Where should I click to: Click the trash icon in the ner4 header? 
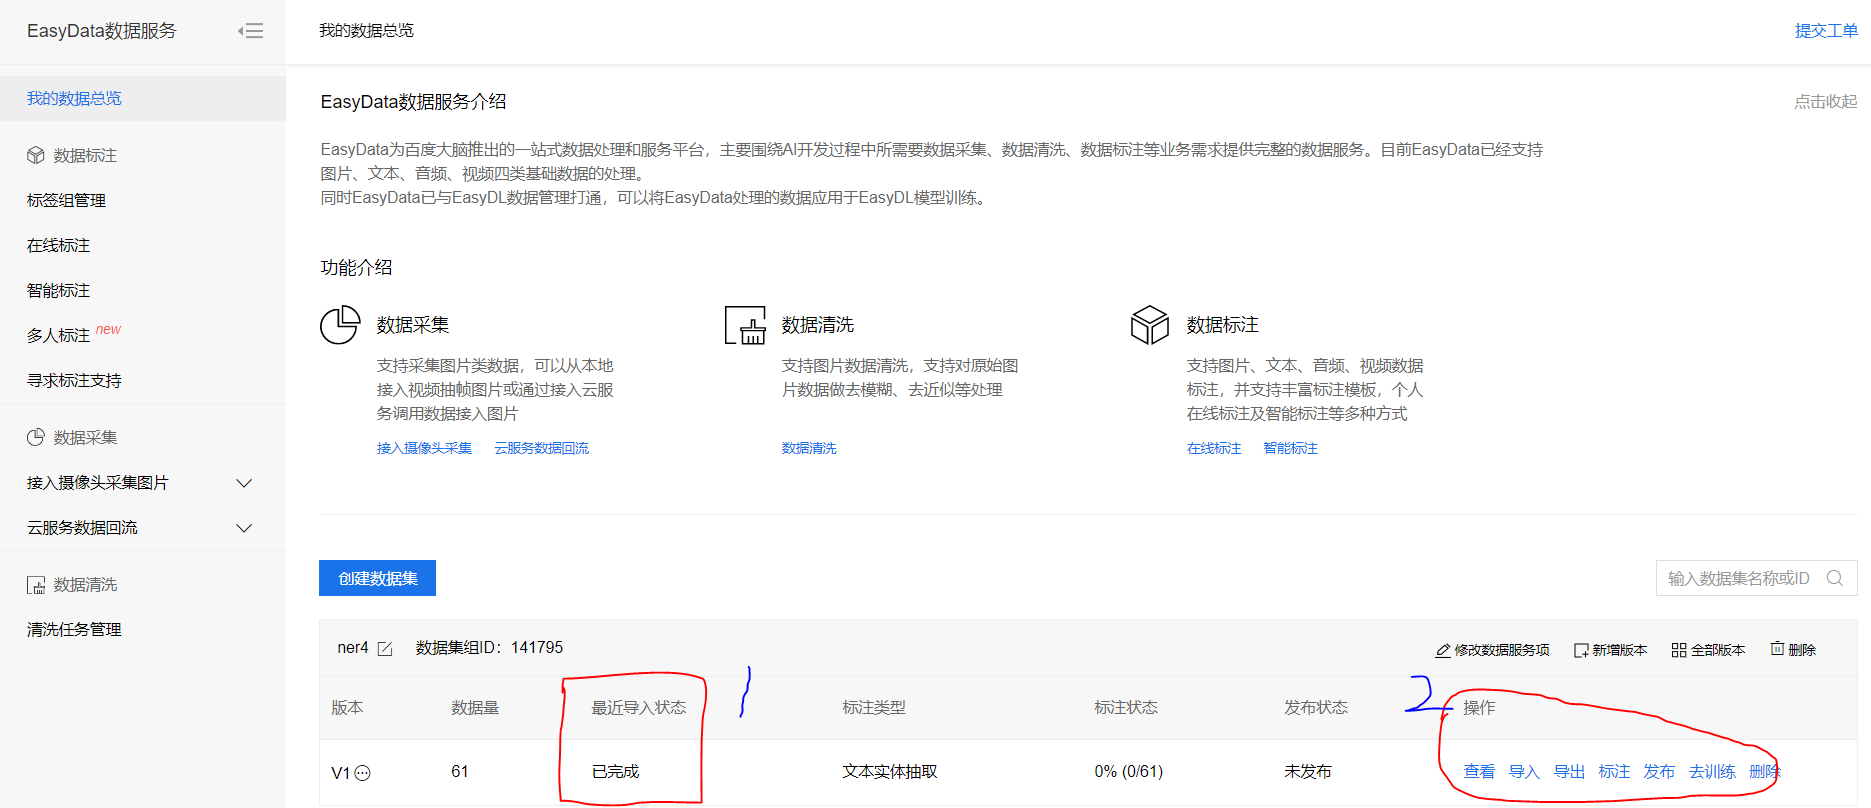pos(1777,649)
